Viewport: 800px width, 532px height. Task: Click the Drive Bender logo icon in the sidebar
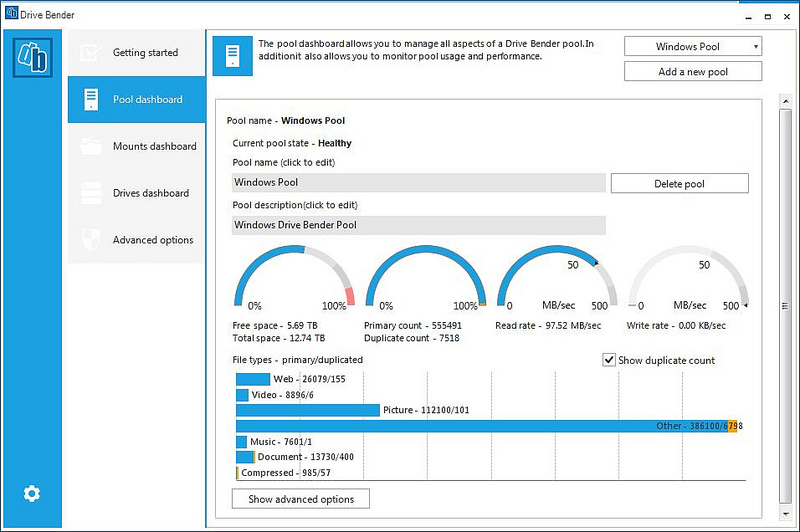click(x=33, y=58)
